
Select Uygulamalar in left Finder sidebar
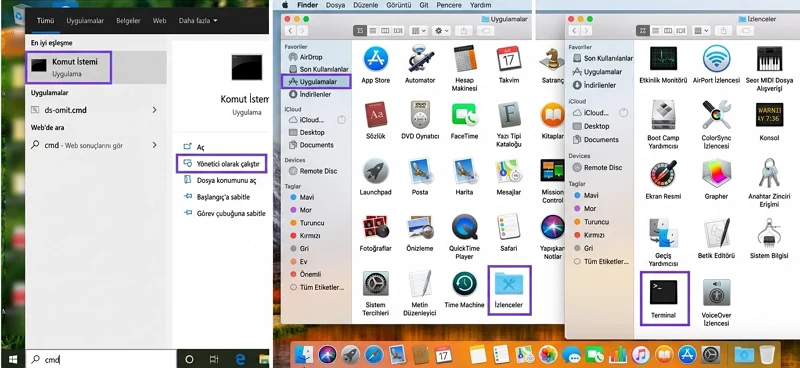coord(316,82)
